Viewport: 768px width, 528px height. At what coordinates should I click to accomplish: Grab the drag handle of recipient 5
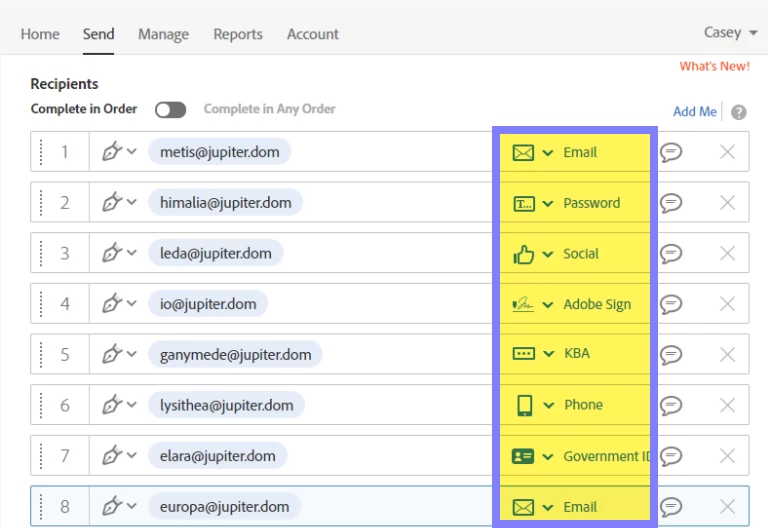click(41, 355)
